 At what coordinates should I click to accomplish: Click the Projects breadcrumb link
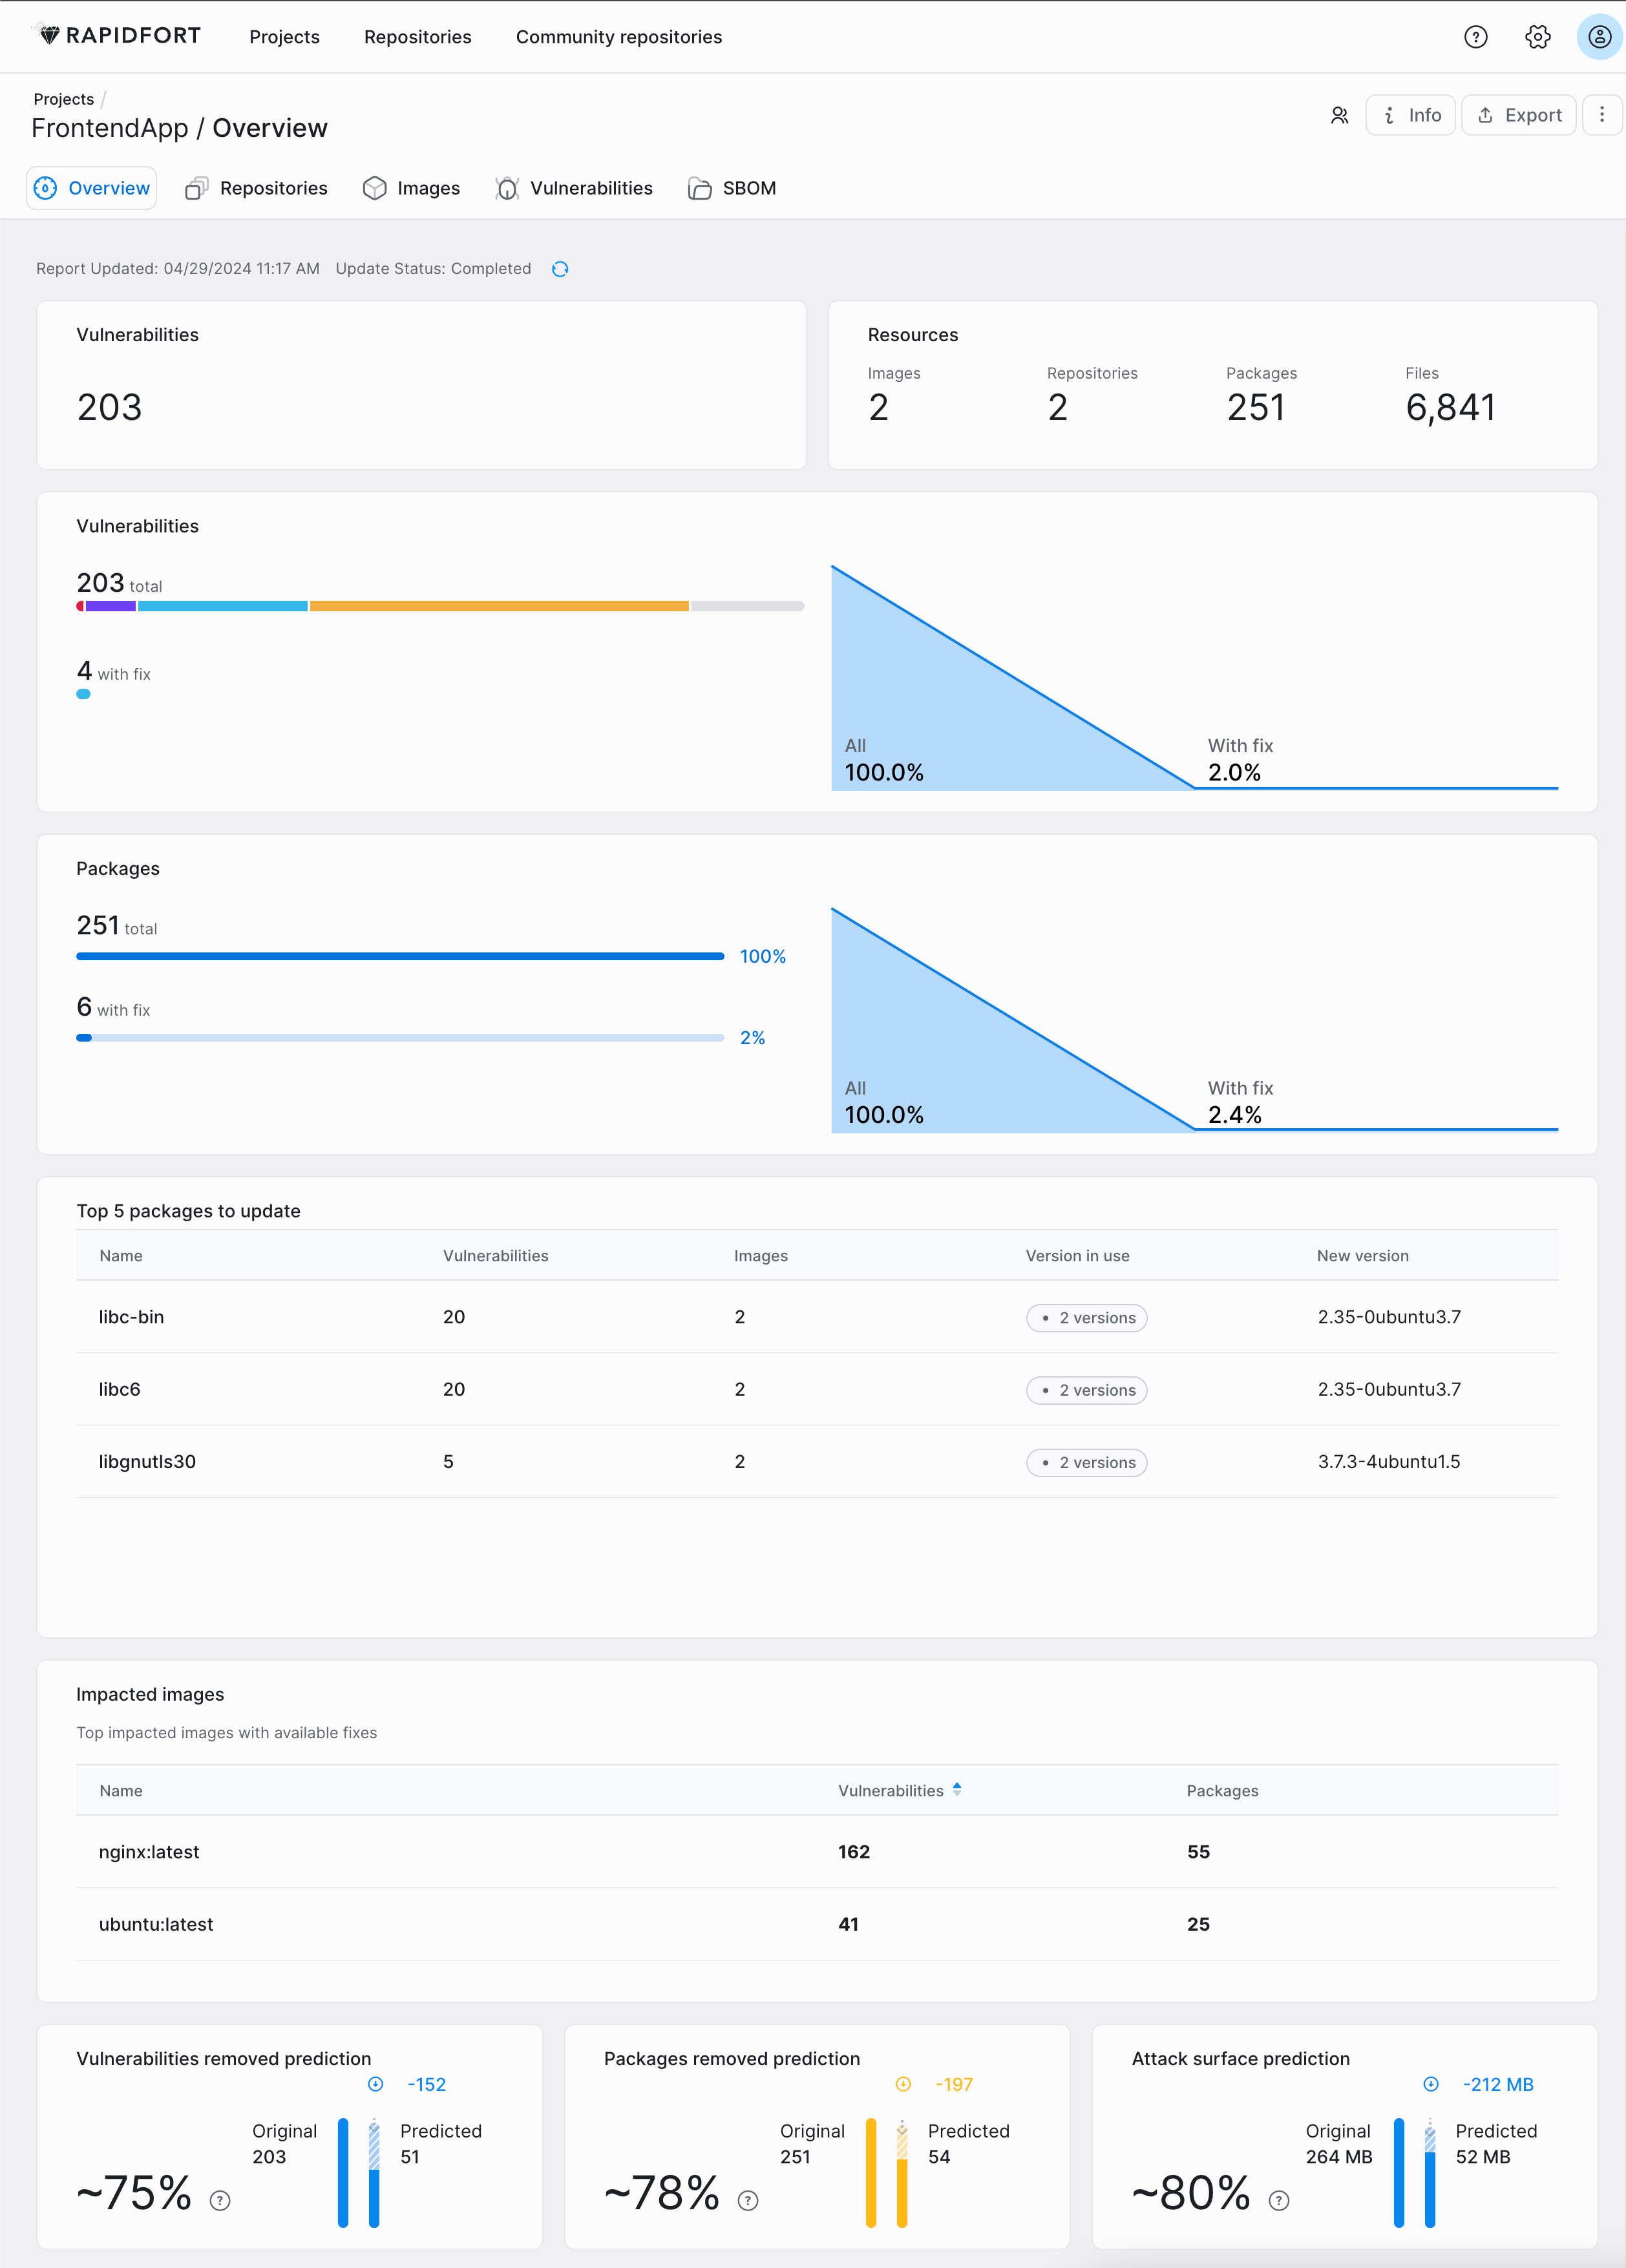point(64,99)
